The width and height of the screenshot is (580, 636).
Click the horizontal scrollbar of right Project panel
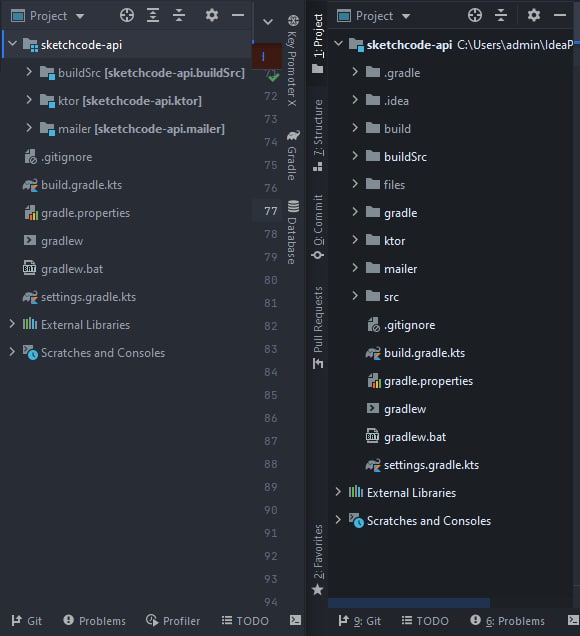[409, 603]
